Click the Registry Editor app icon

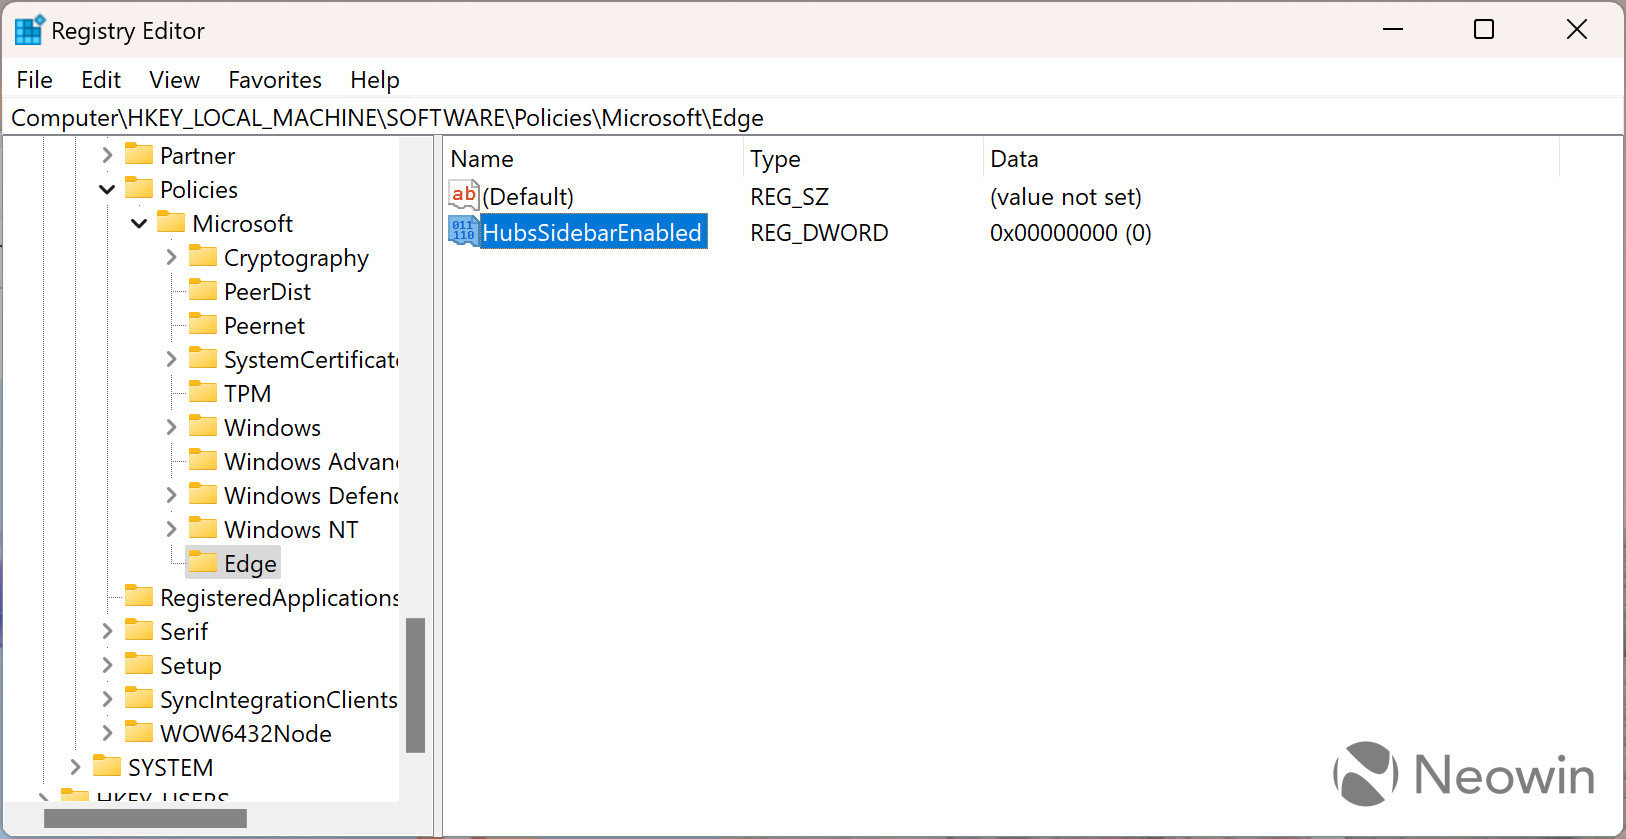click(x=29, y=30)
